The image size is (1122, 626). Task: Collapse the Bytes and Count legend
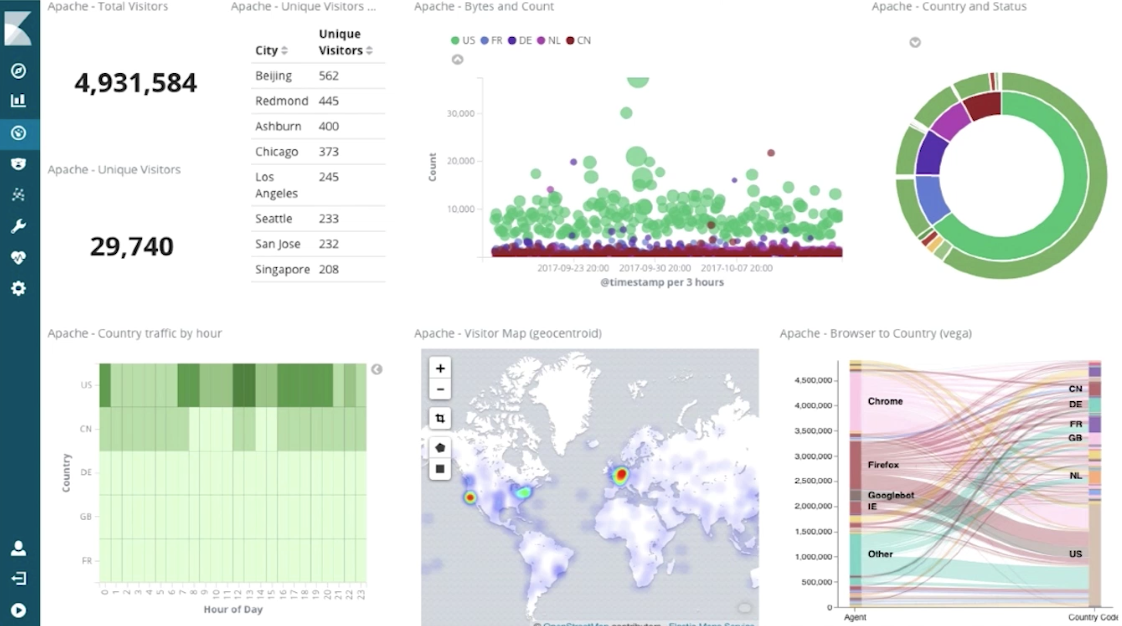tap(457, 59)
